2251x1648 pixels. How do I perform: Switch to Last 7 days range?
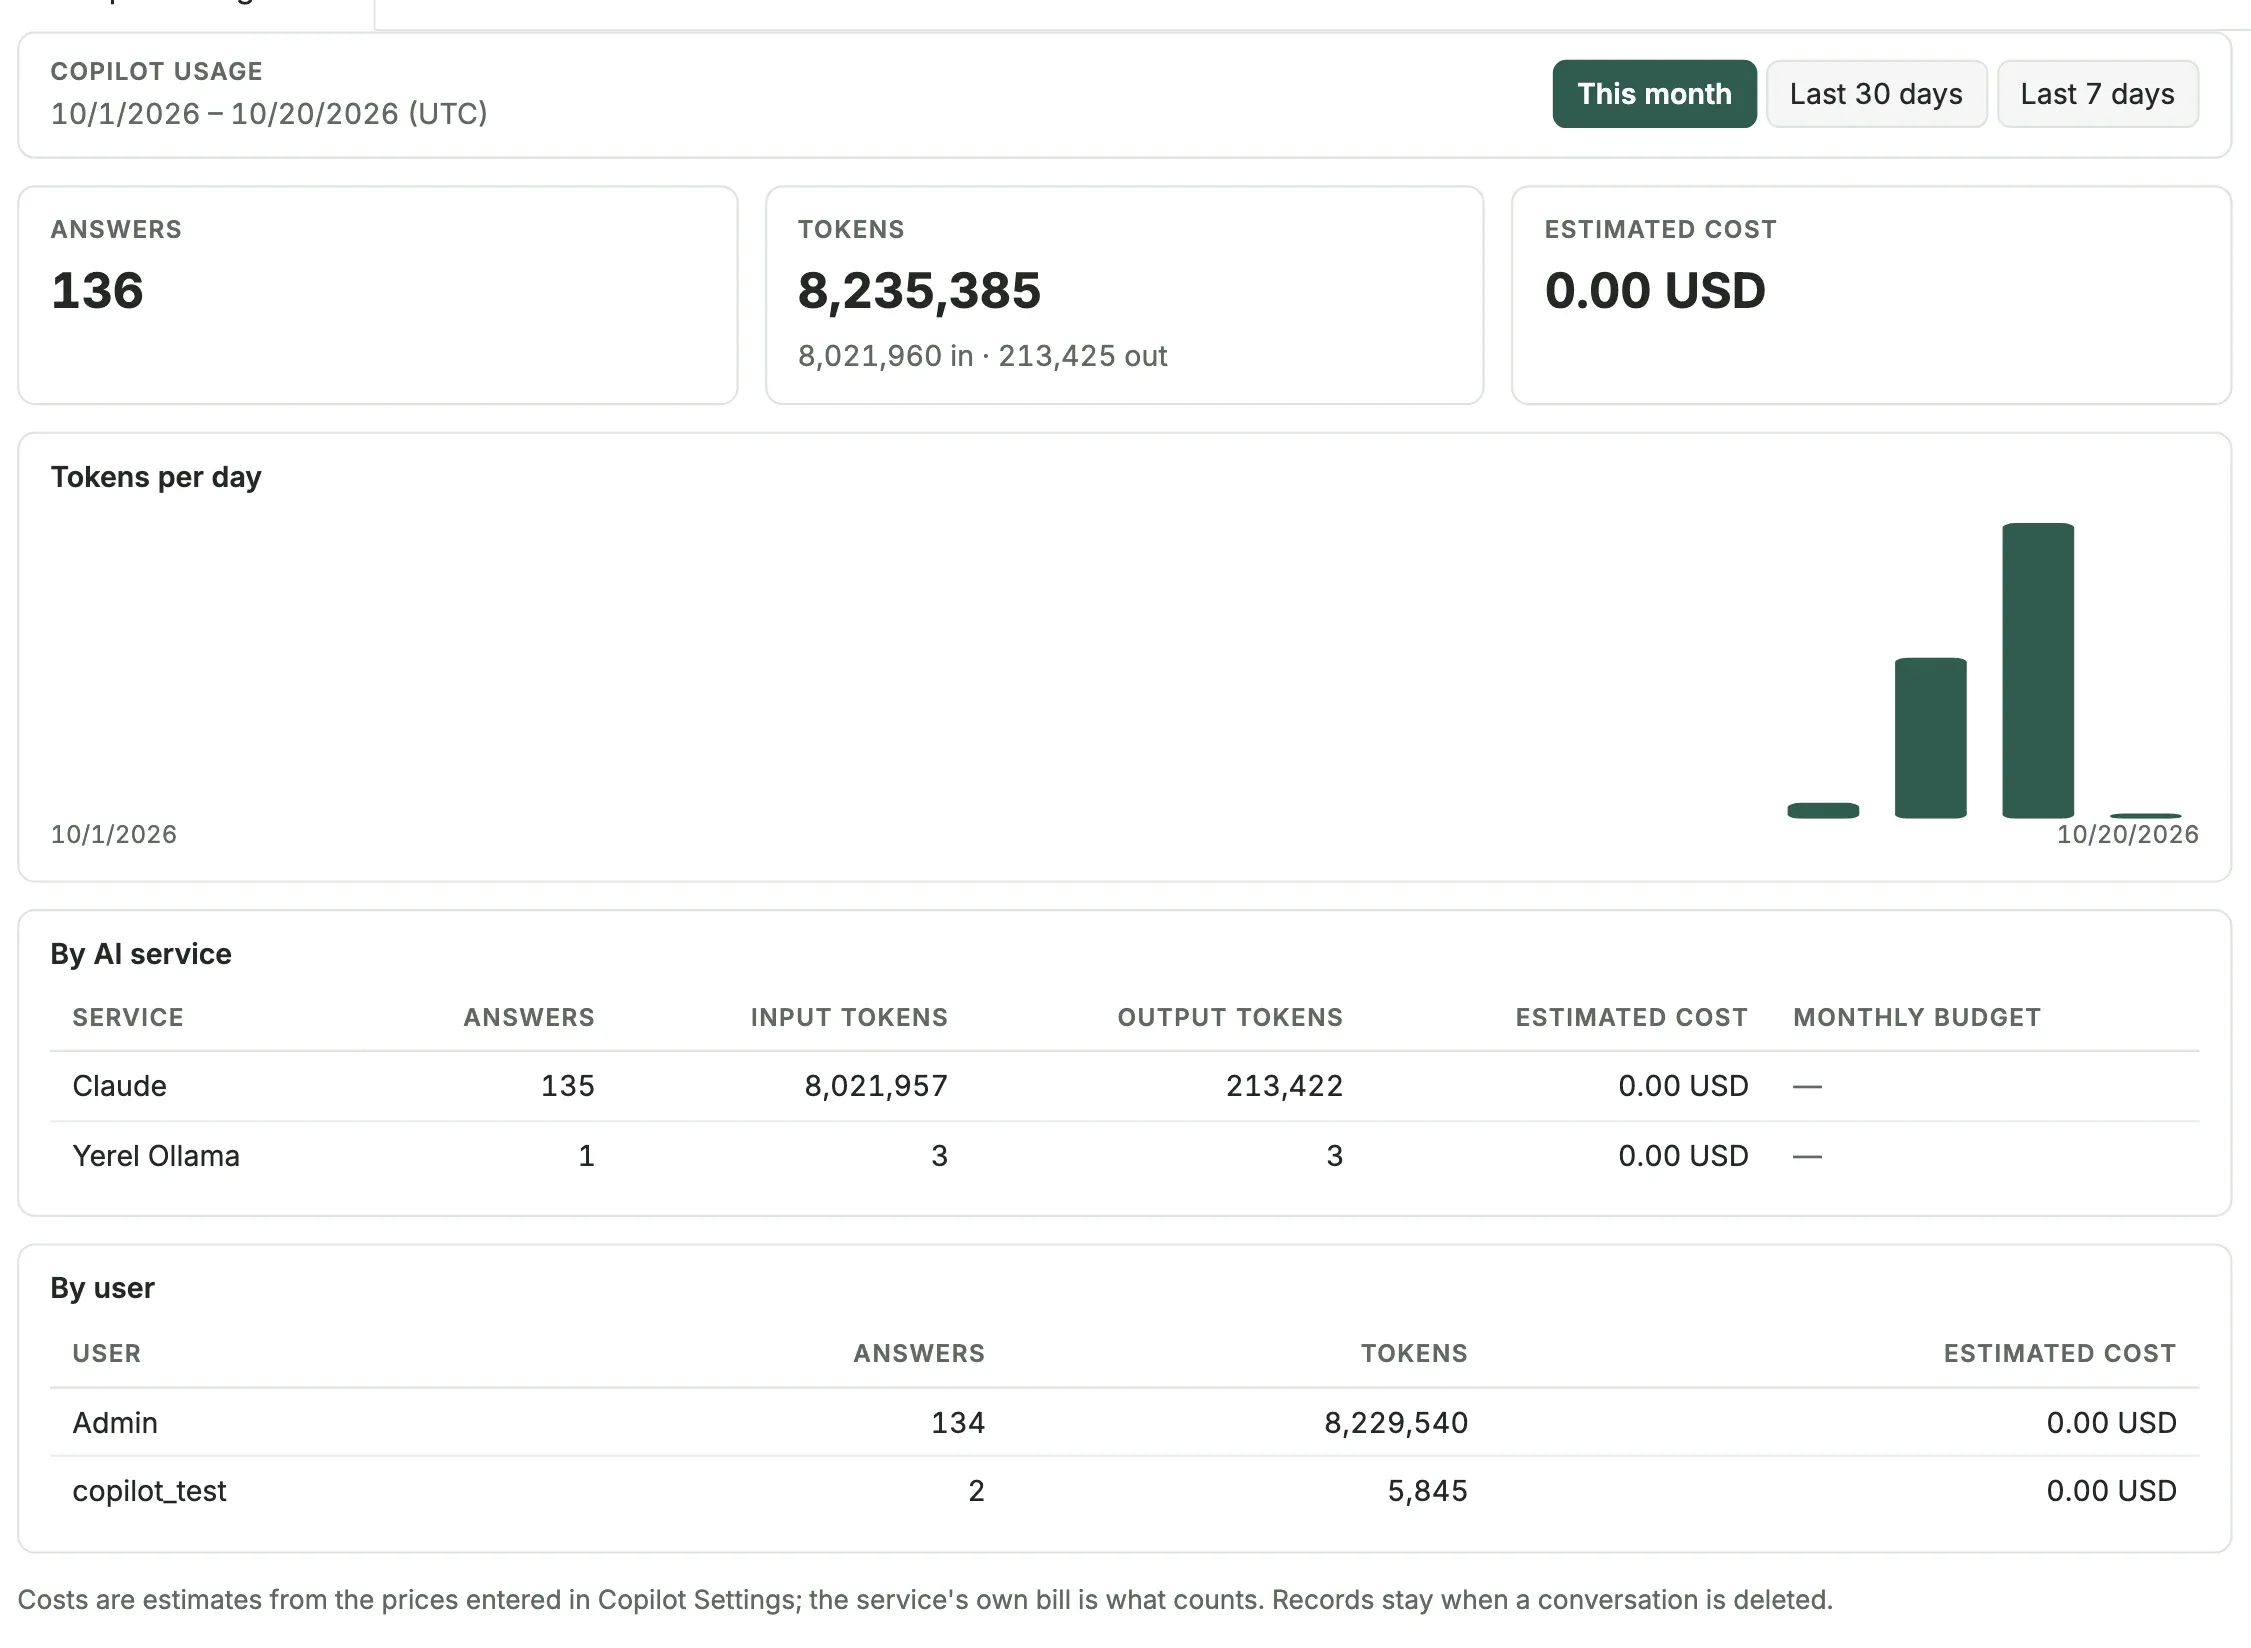coord(2097,94)
